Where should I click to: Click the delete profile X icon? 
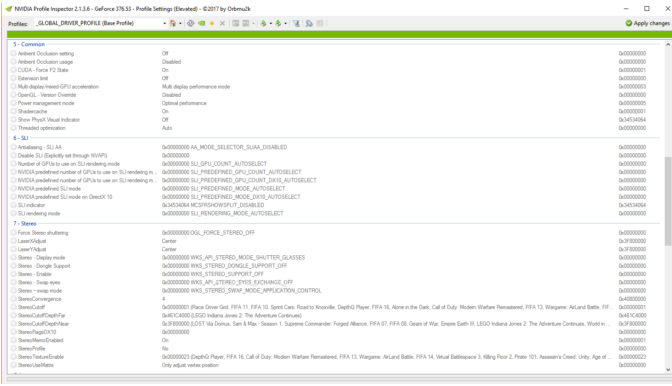click(x=222, y=23)
